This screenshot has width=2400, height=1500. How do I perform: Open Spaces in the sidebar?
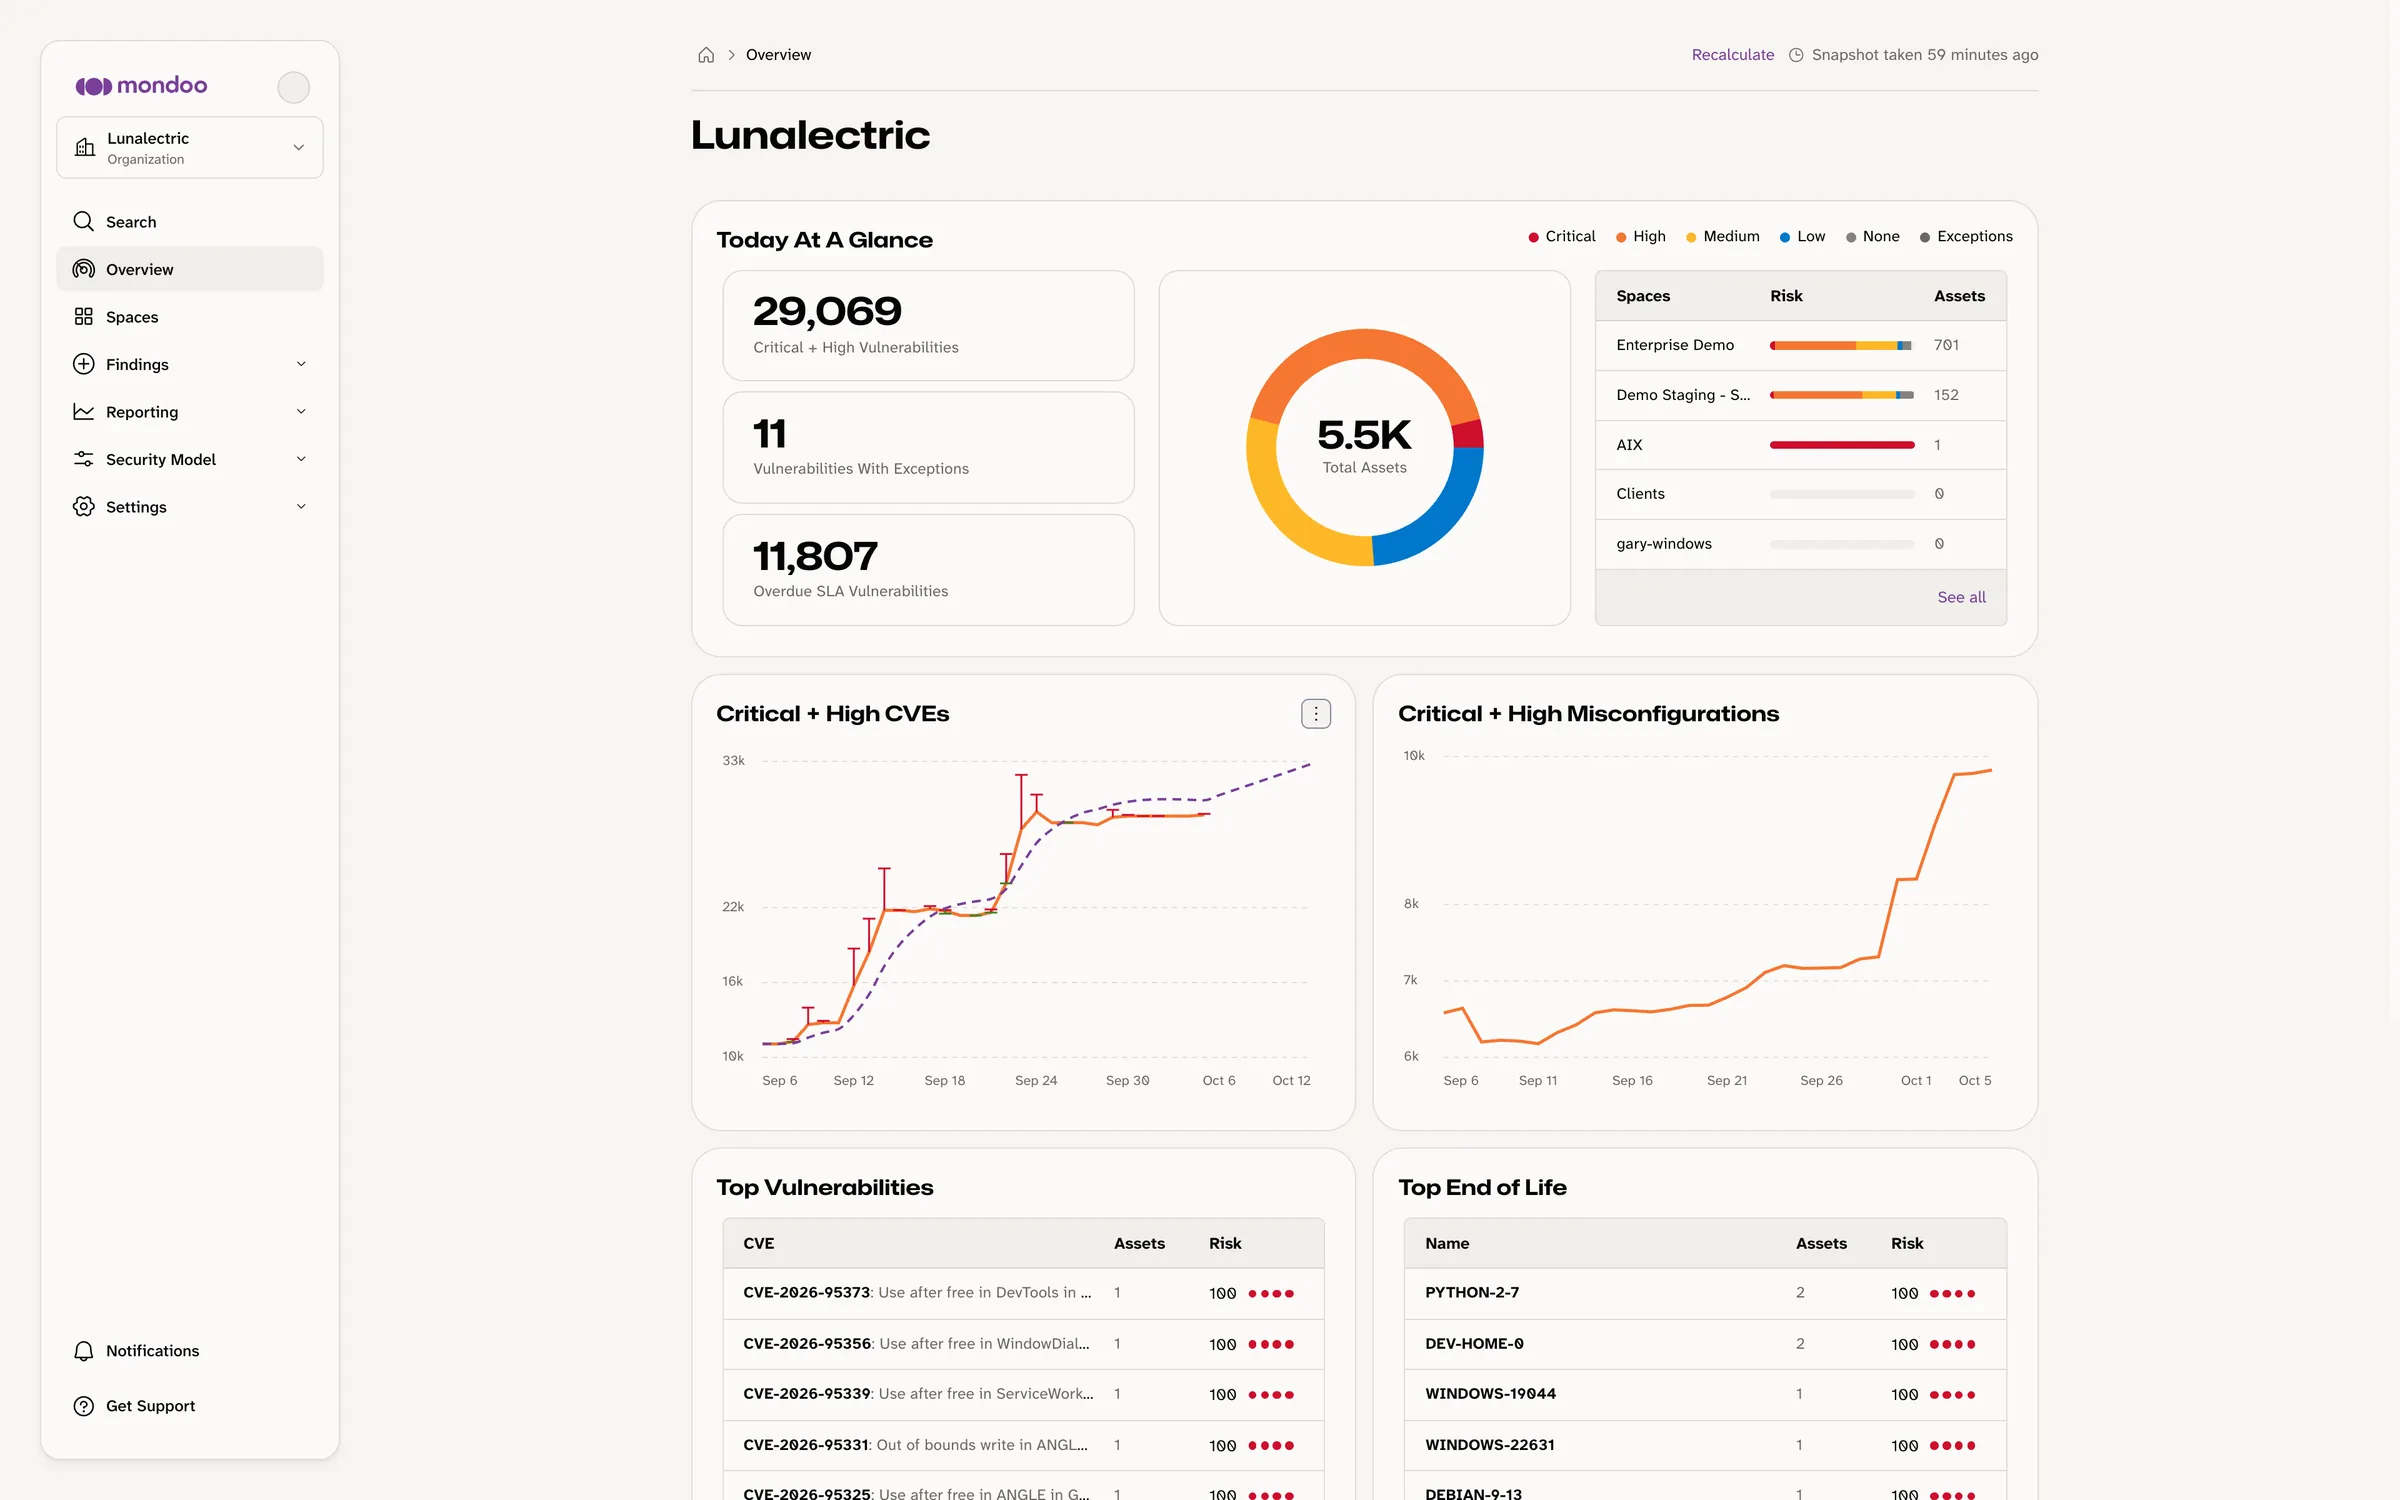point(190,317)
